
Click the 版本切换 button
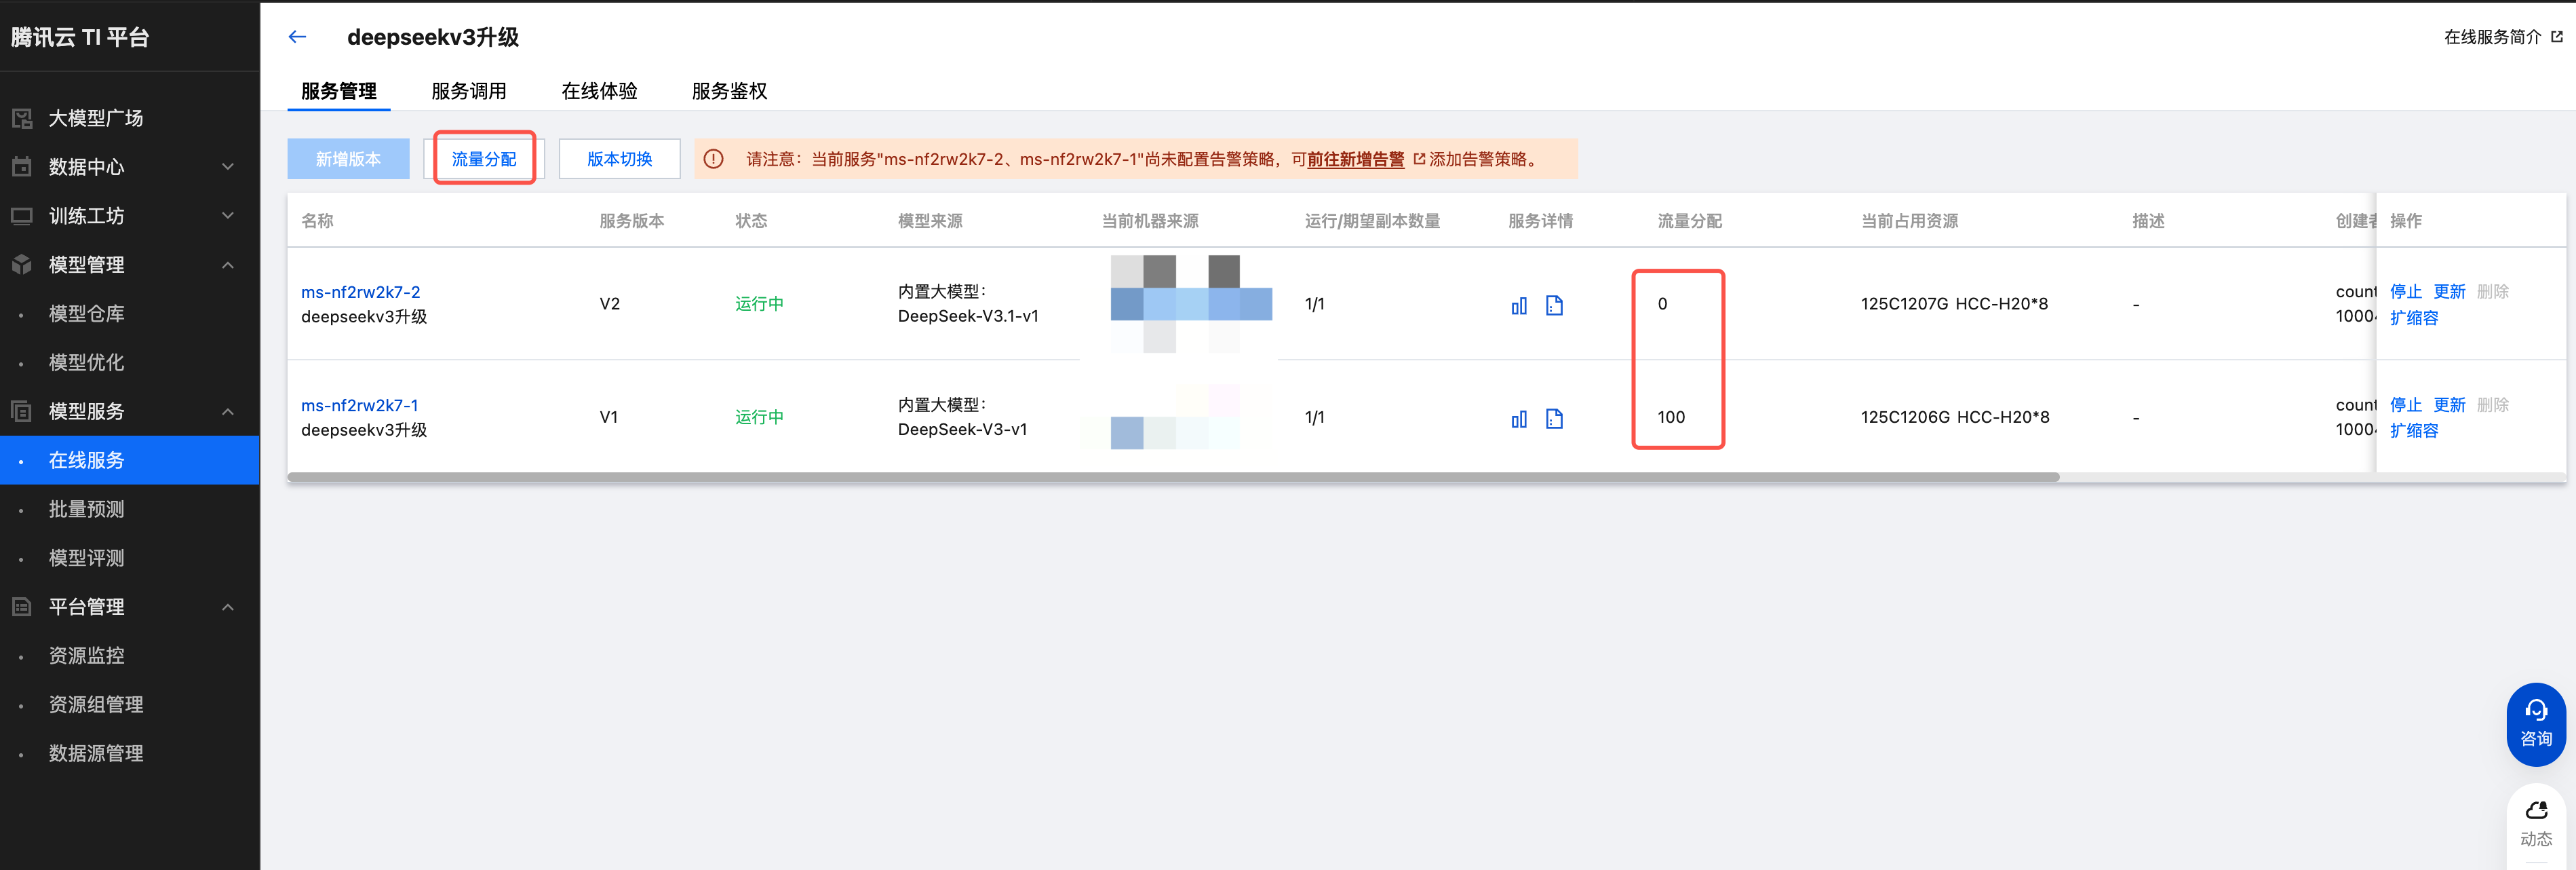[x=619, y=159]
